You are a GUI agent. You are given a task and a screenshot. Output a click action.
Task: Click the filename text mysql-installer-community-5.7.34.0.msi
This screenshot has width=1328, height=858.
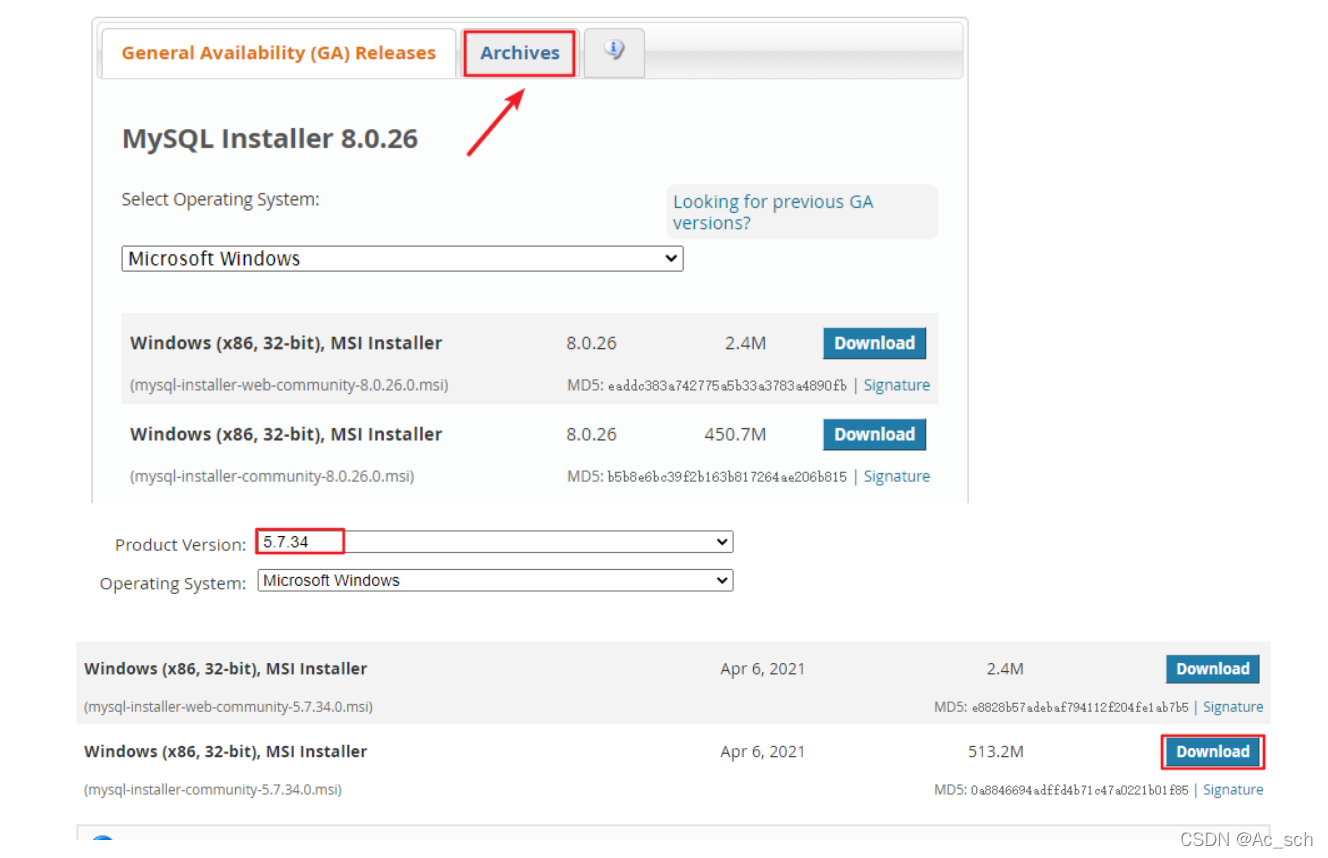click(x=213, y=790)
